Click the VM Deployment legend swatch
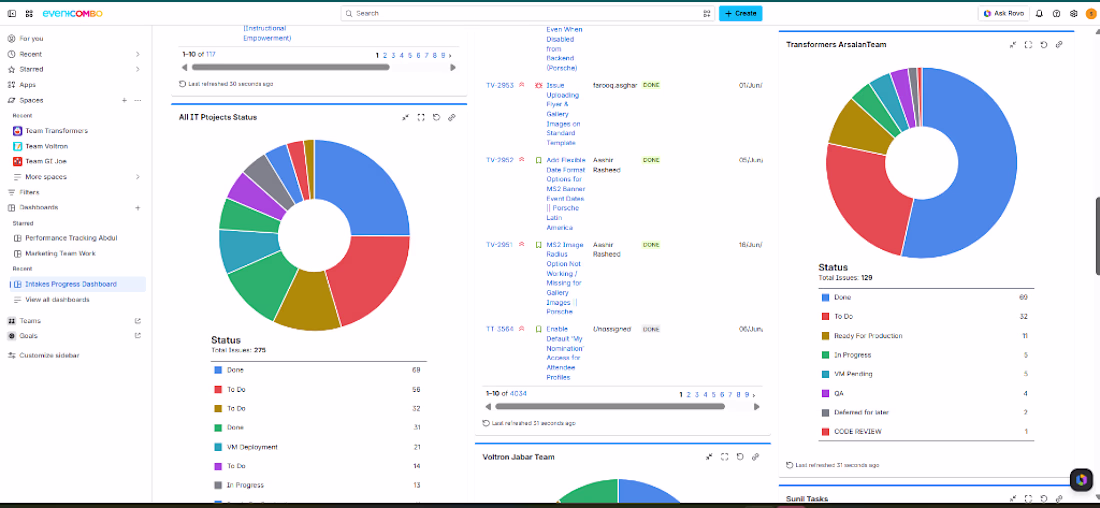The image size is (1100, 508). pos(218,447)
